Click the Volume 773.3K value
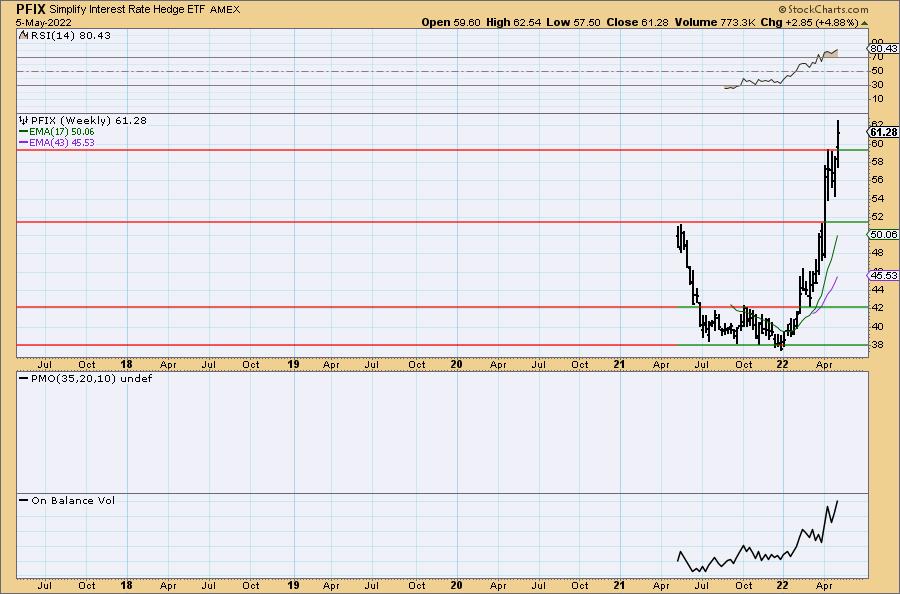The image size is (900, 594). [x=715, y=22]
